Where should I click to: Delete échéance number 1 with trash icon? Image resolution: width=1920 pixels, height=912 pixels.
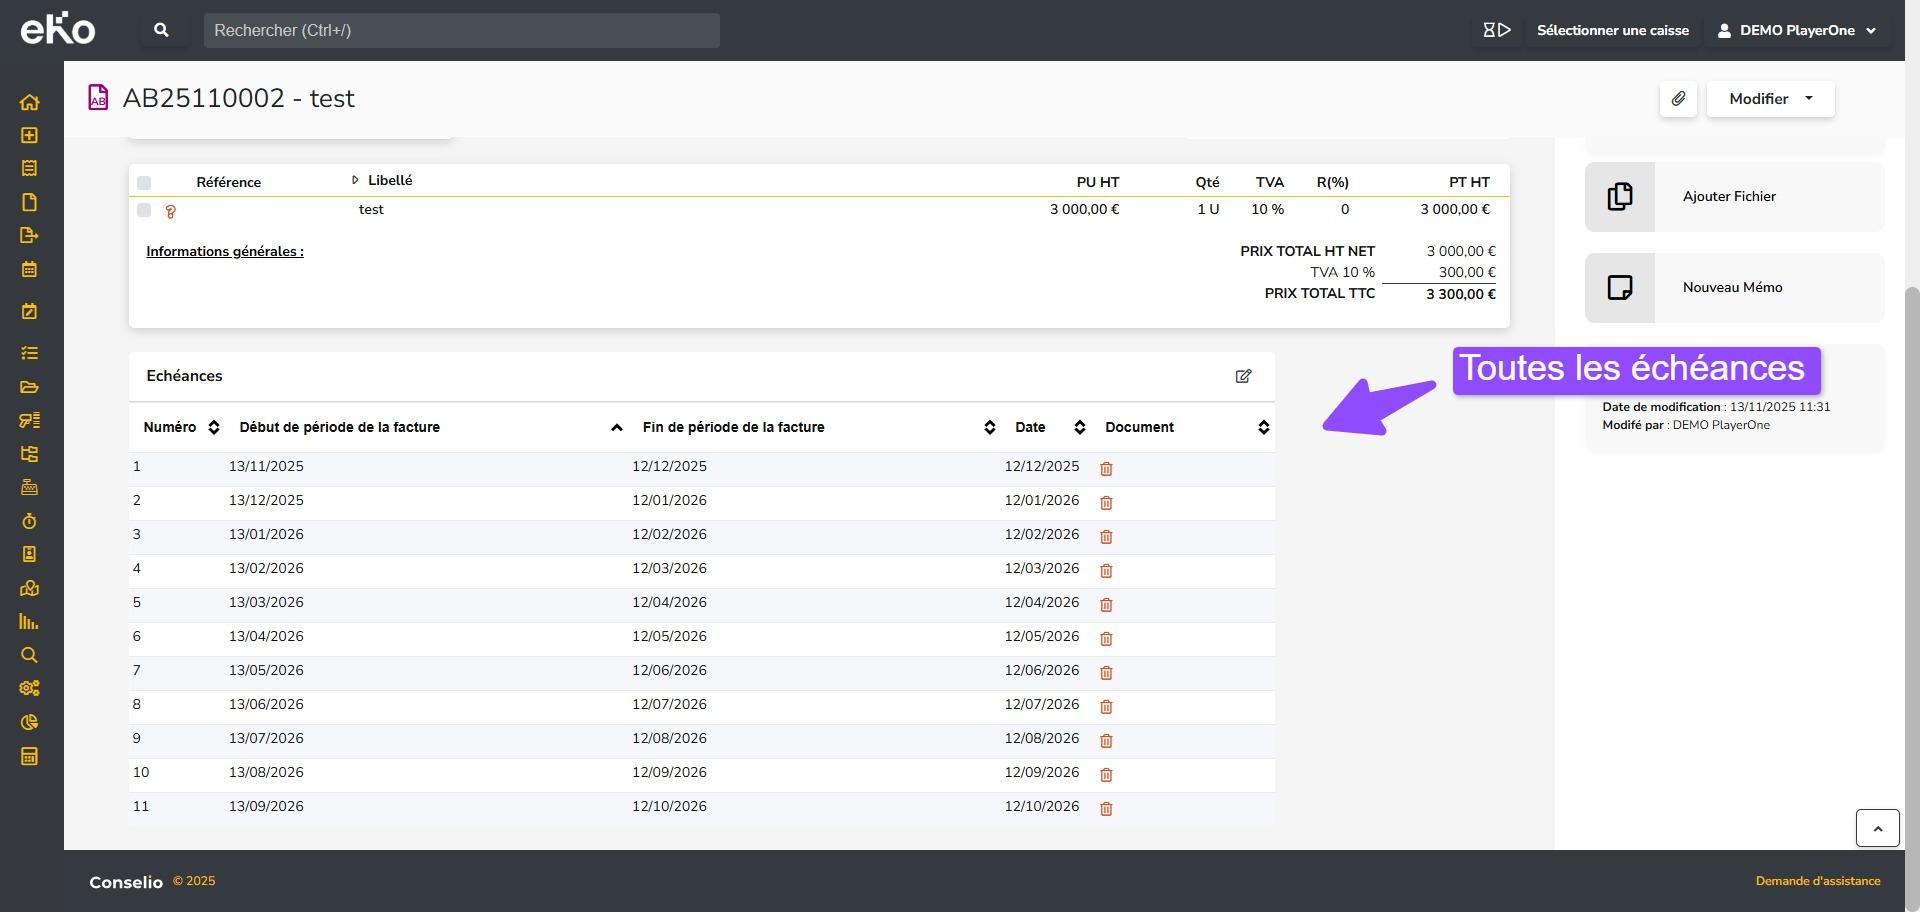1106,468
